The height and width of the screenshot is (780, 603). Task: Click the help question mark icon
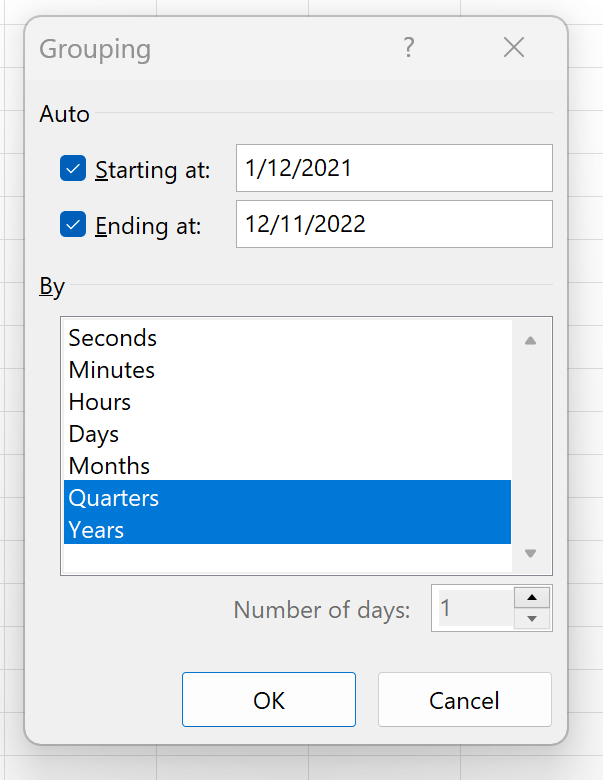[408, 48]
